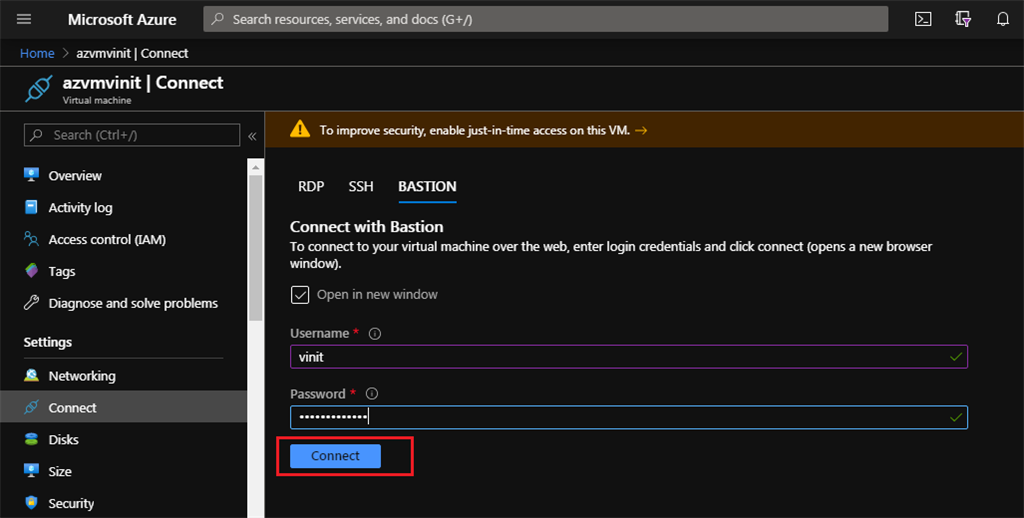This screenshot has height=518, width=1024.
Task: Focus the Username field containing vinit
Action: pos(629,357)
